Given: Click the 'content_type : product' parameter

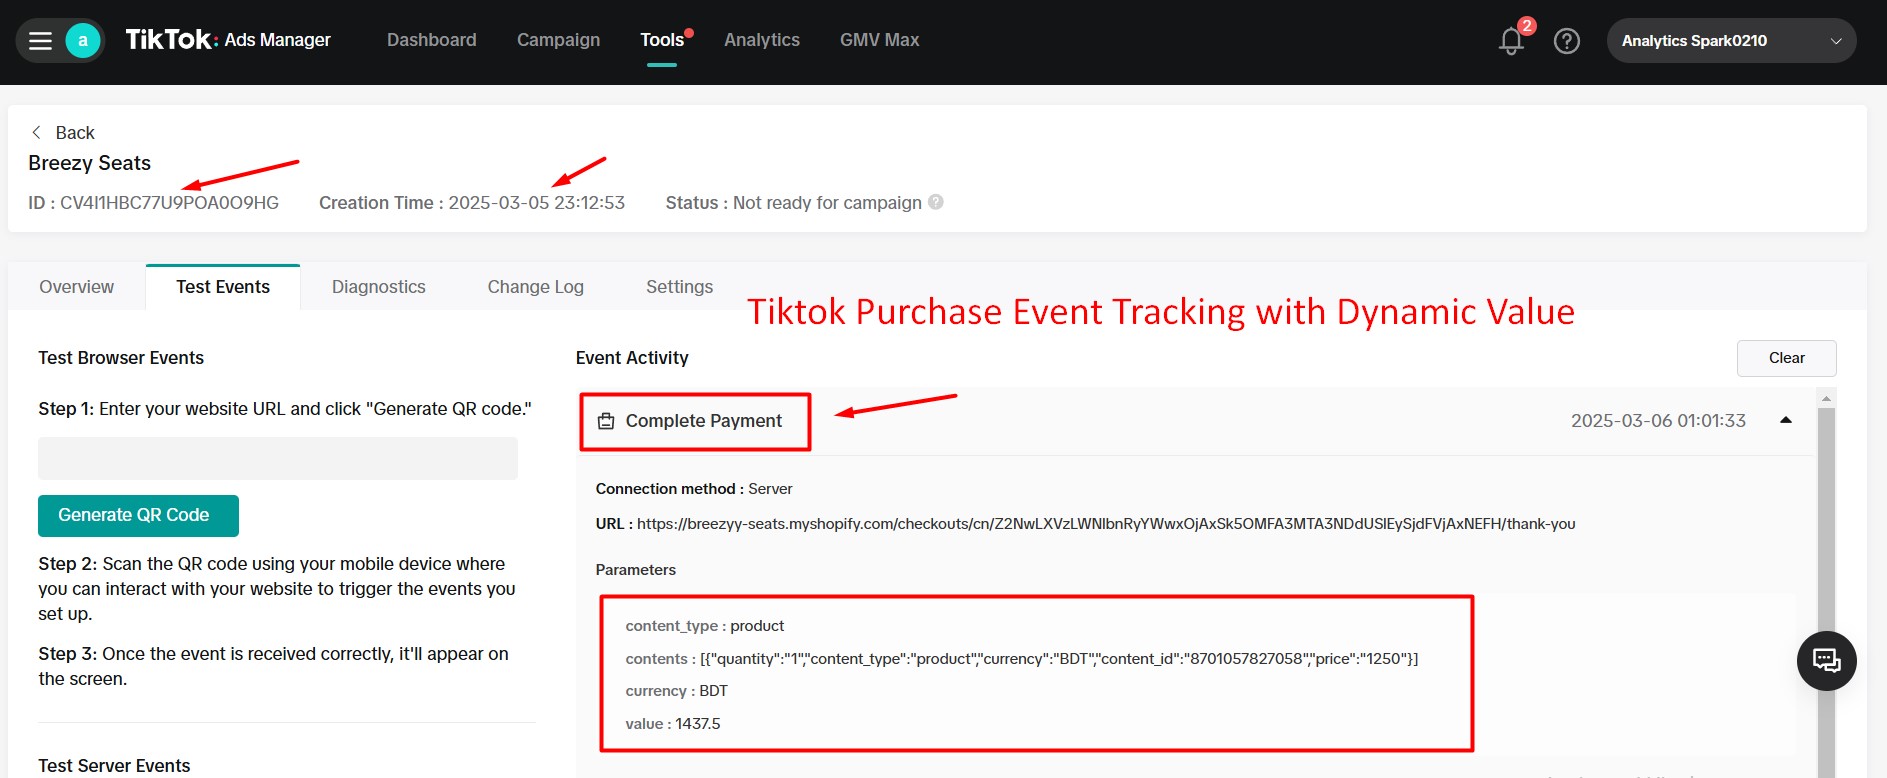Looking at the screenshot, I should tap(705, 626).
